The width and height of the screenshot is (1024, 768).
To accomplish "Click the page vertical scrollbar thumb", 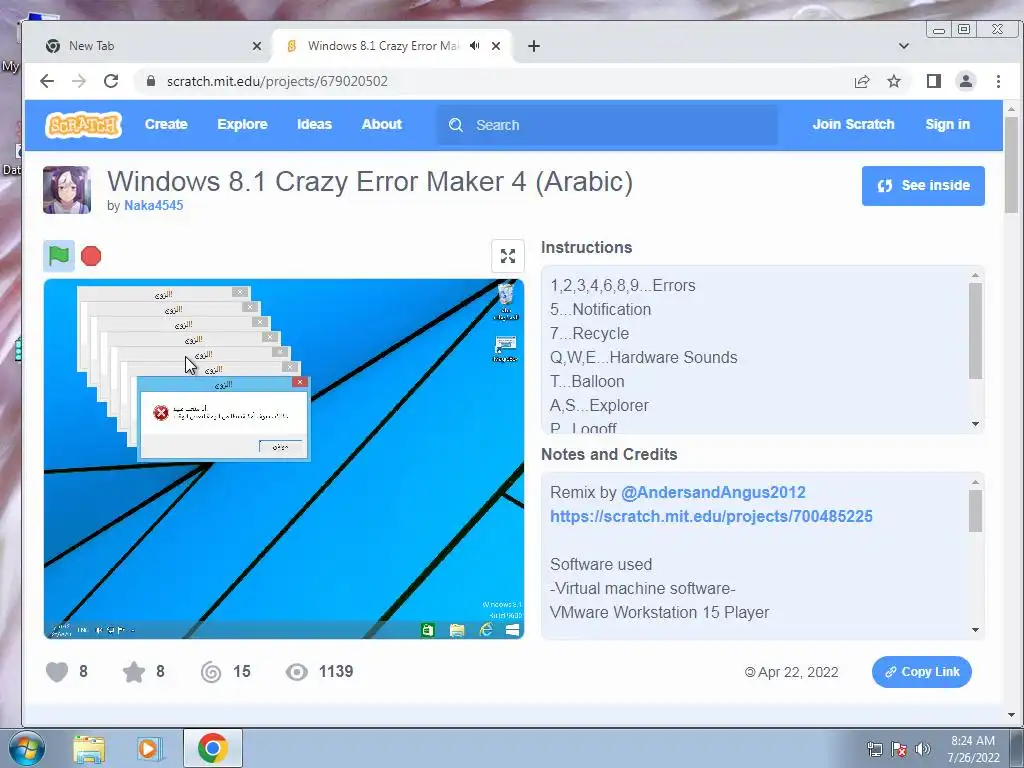I will [1012, 165].
